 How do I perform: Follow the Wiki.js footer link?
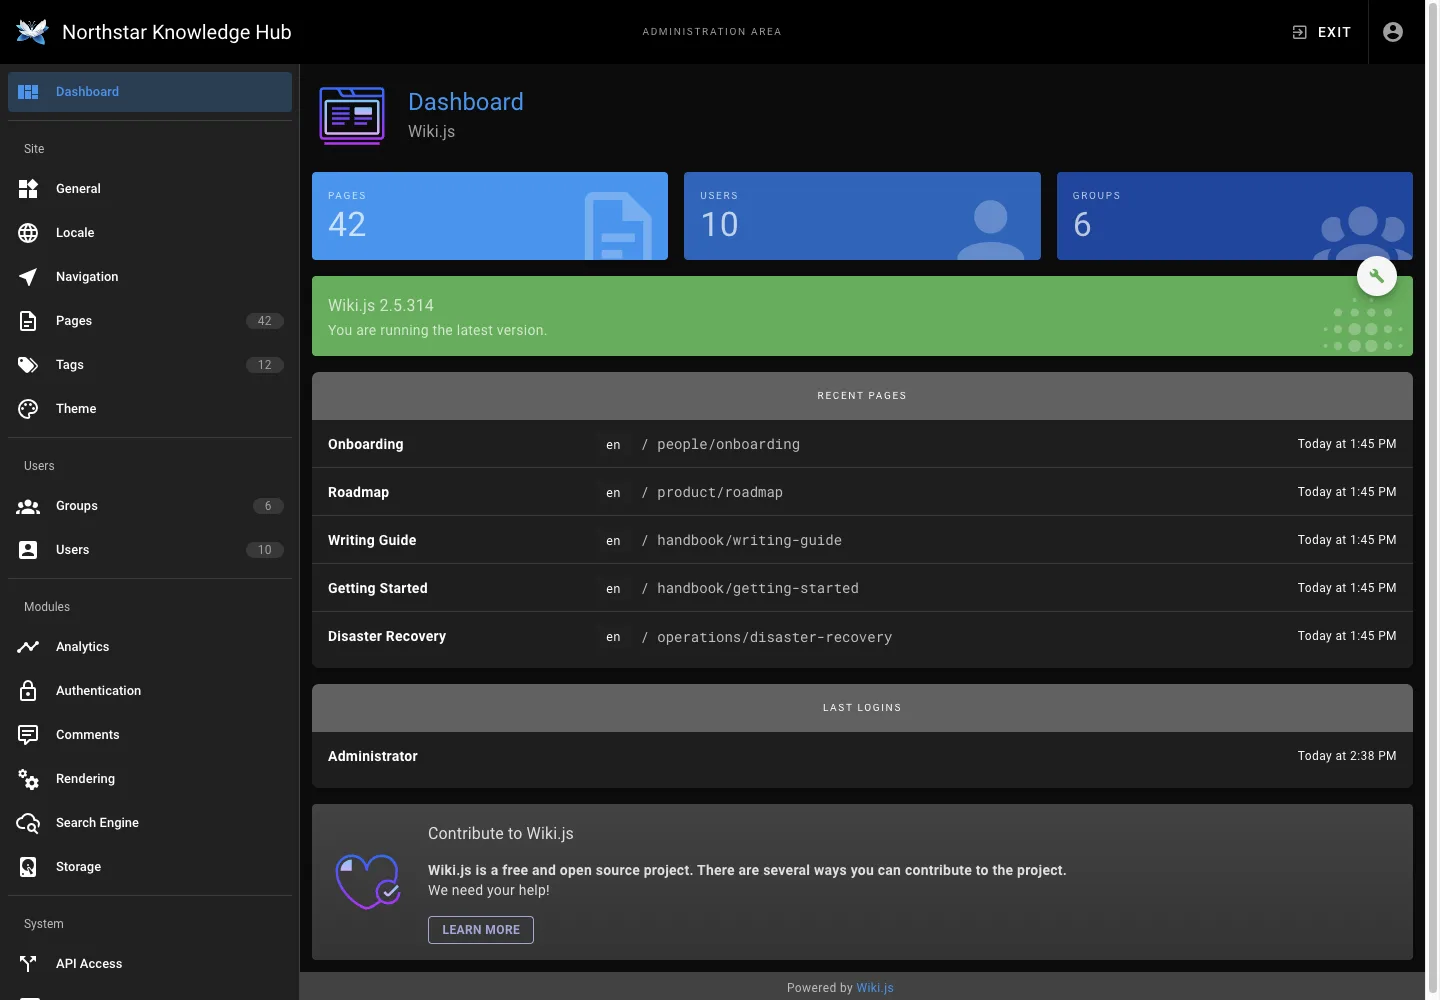tap(875, 988)
